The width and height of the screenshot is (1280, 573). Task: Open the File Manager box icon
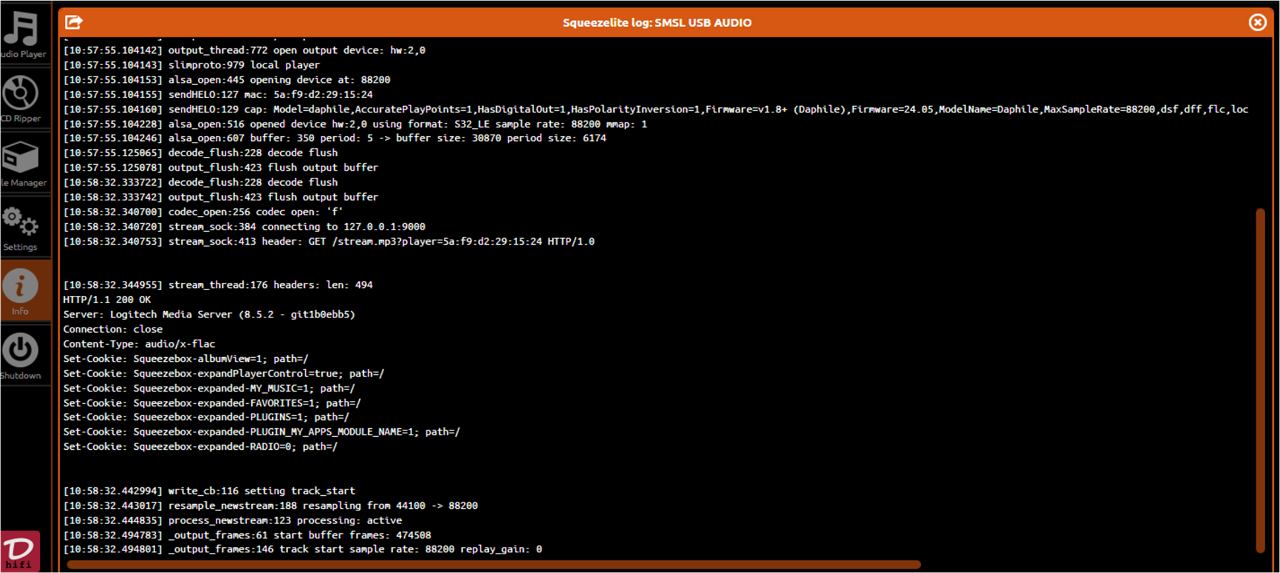point(19,157)
